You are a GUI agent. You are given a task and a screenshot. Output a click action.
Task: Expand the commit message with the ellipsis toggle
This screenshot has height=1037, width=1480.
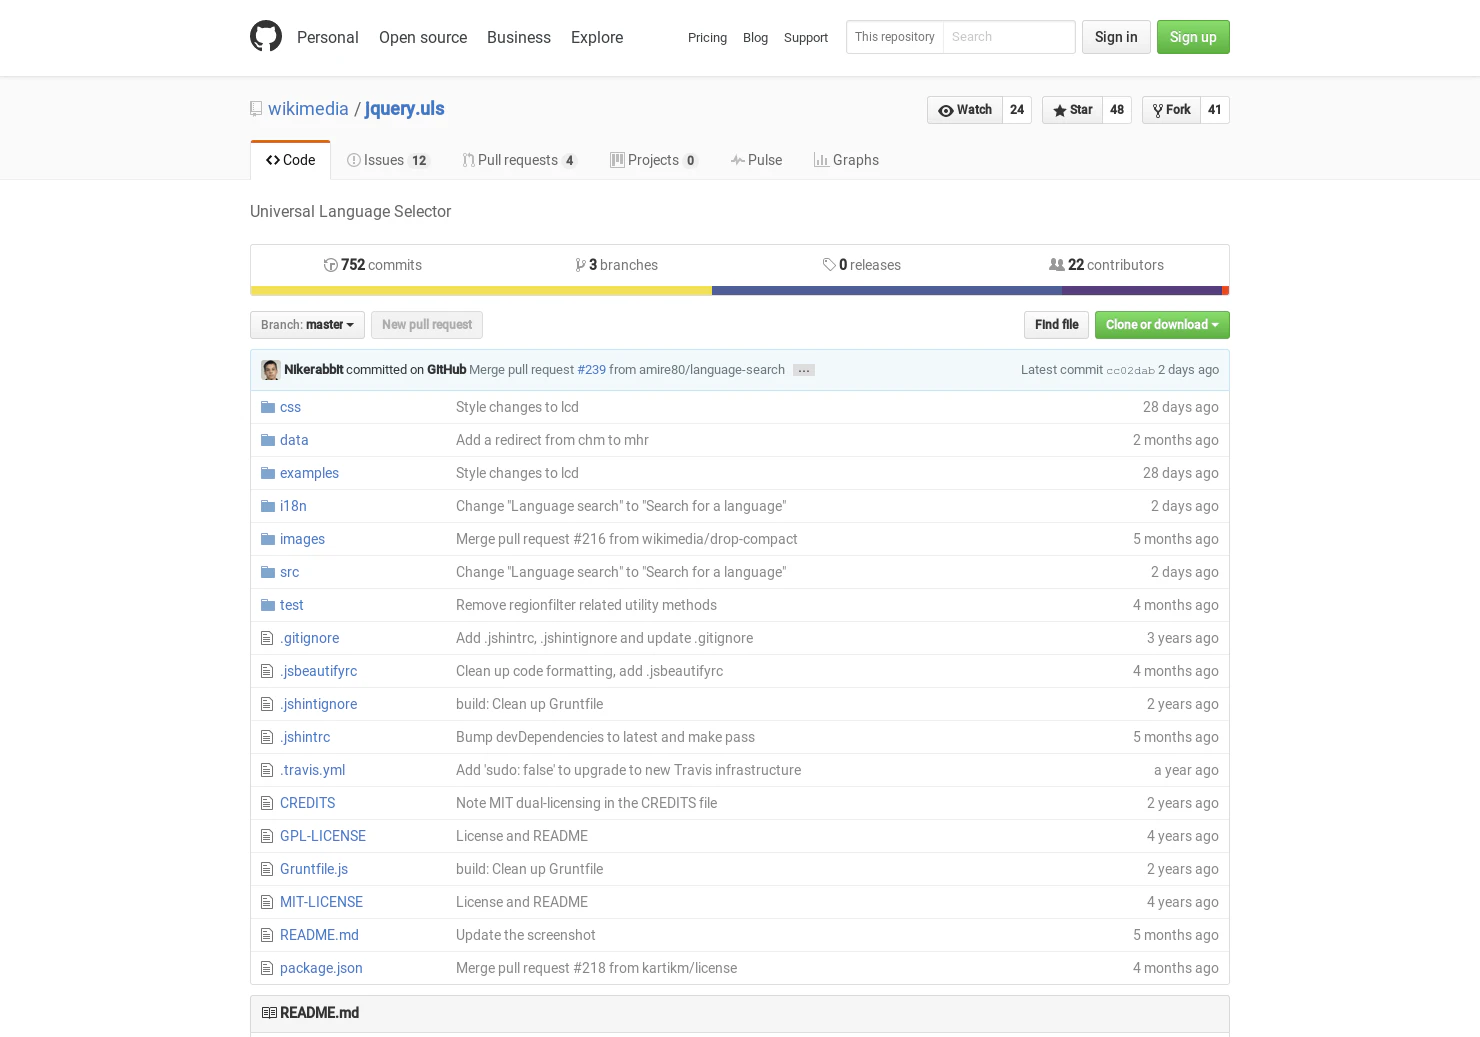coord(803,370)
